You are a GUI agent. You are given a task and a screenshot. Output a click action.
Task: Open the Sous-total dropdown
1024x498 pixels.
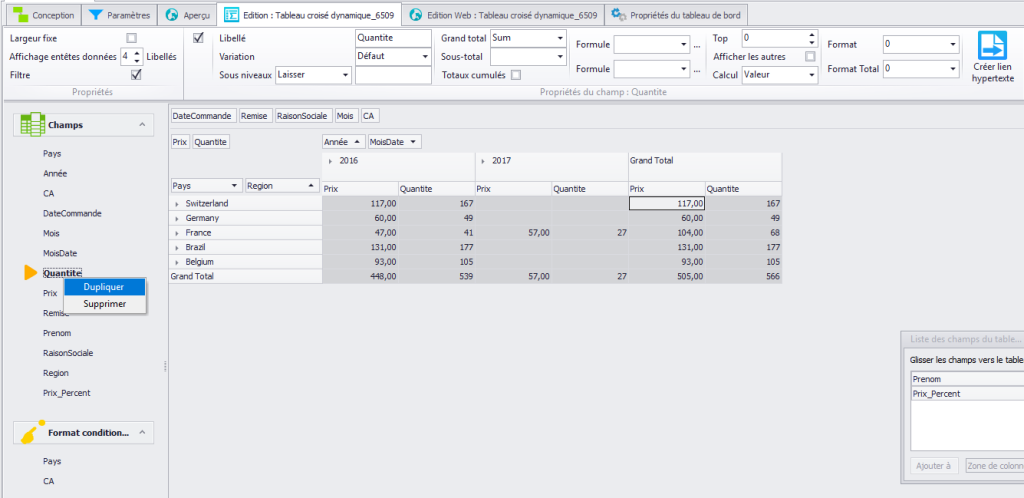coord(560,57)
